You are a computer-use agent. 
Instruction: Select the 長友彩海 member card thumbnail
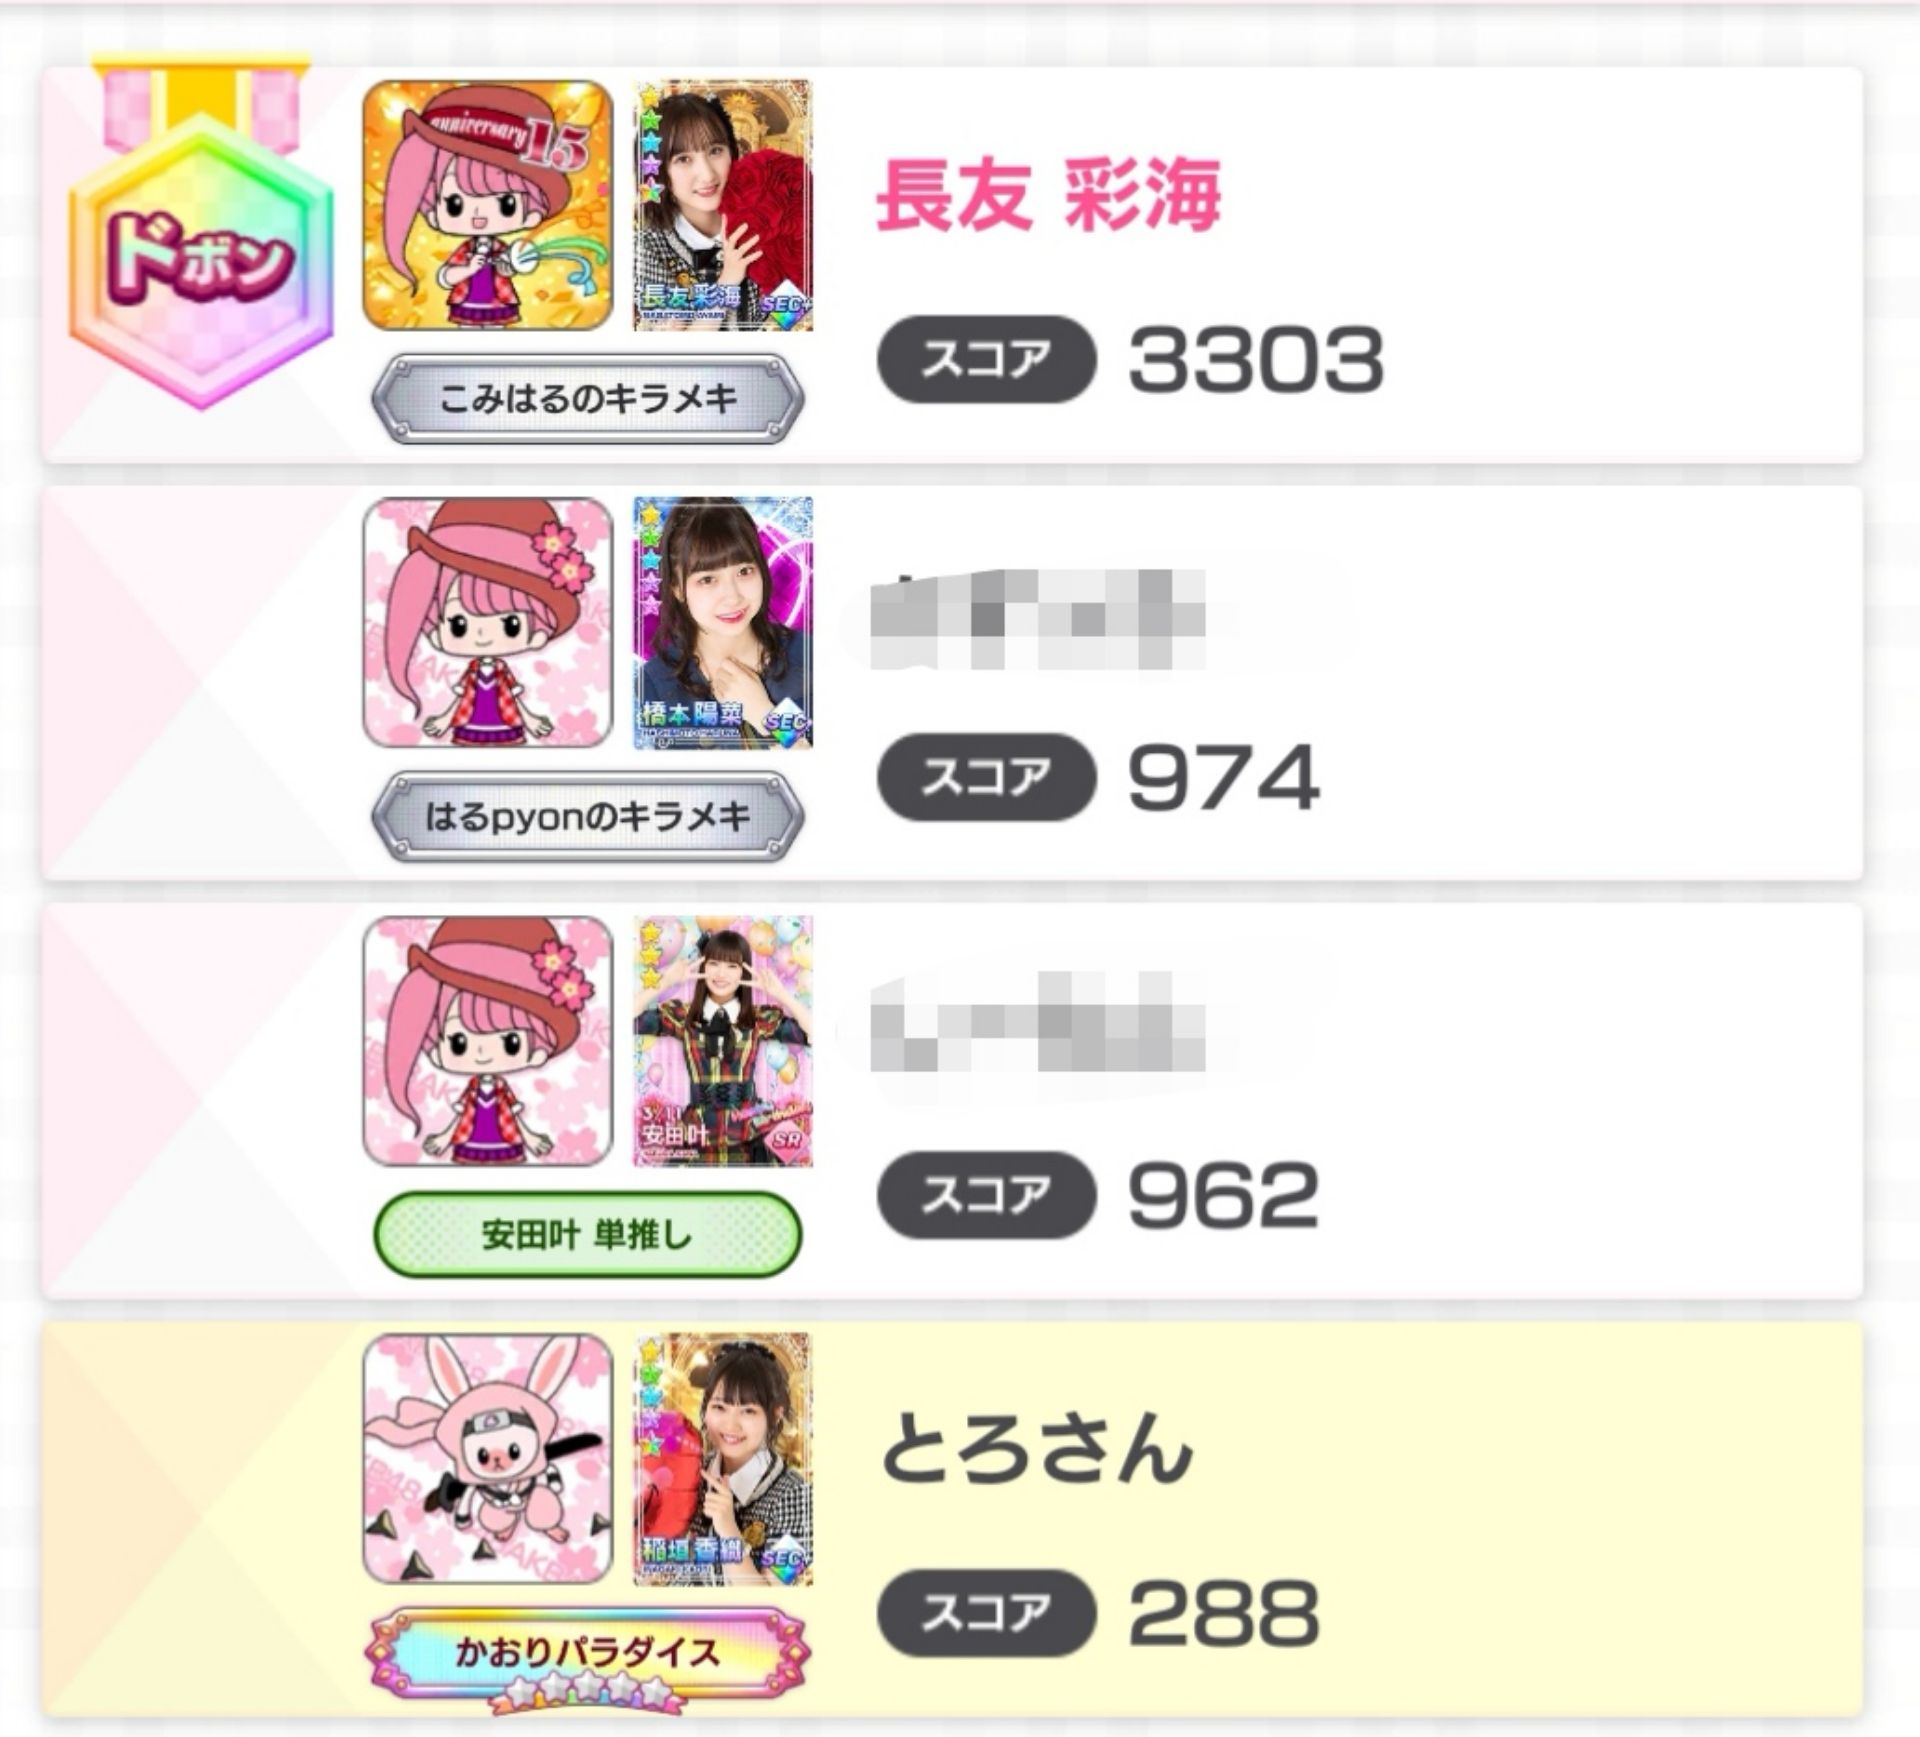tap(723, 205)
